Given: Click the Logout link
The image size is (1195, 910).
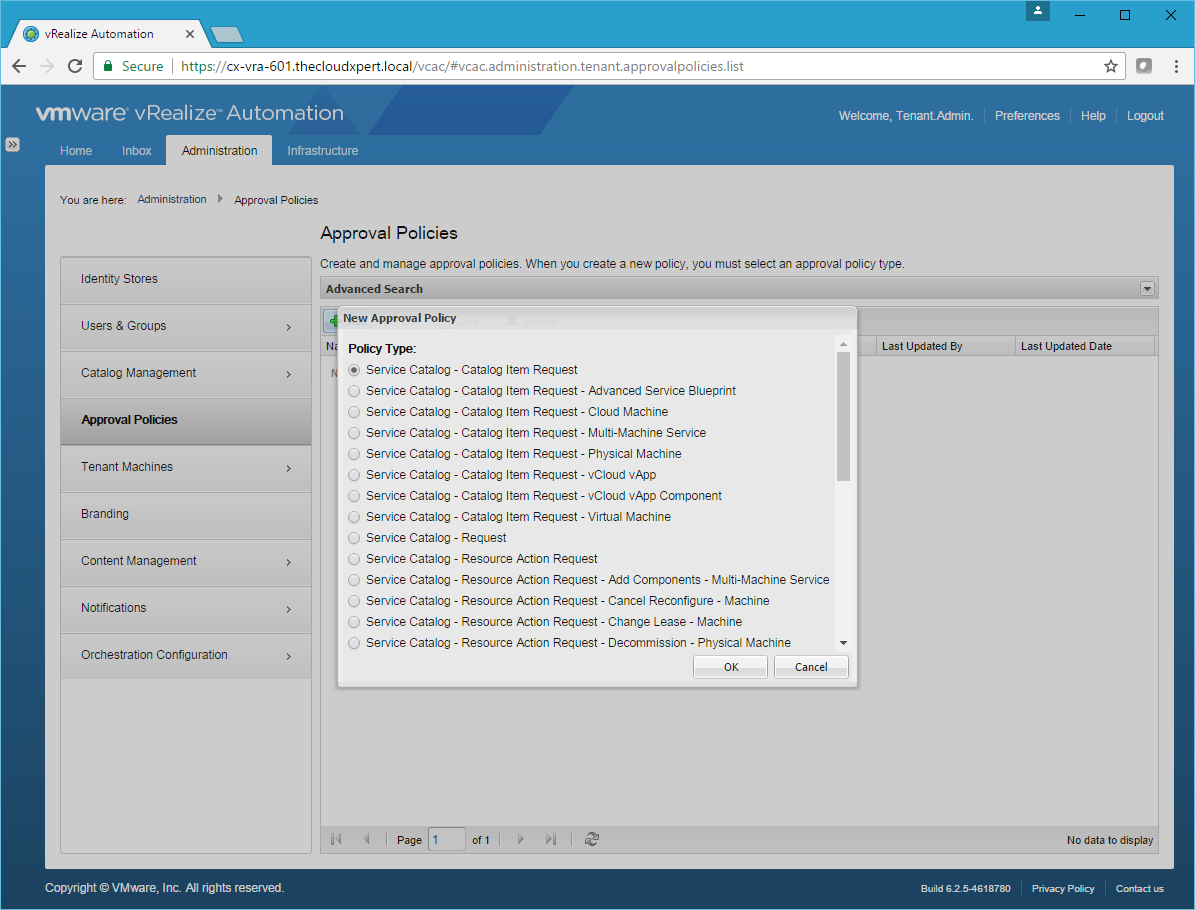Looking at the screenshot, I should coord(1145,116).
